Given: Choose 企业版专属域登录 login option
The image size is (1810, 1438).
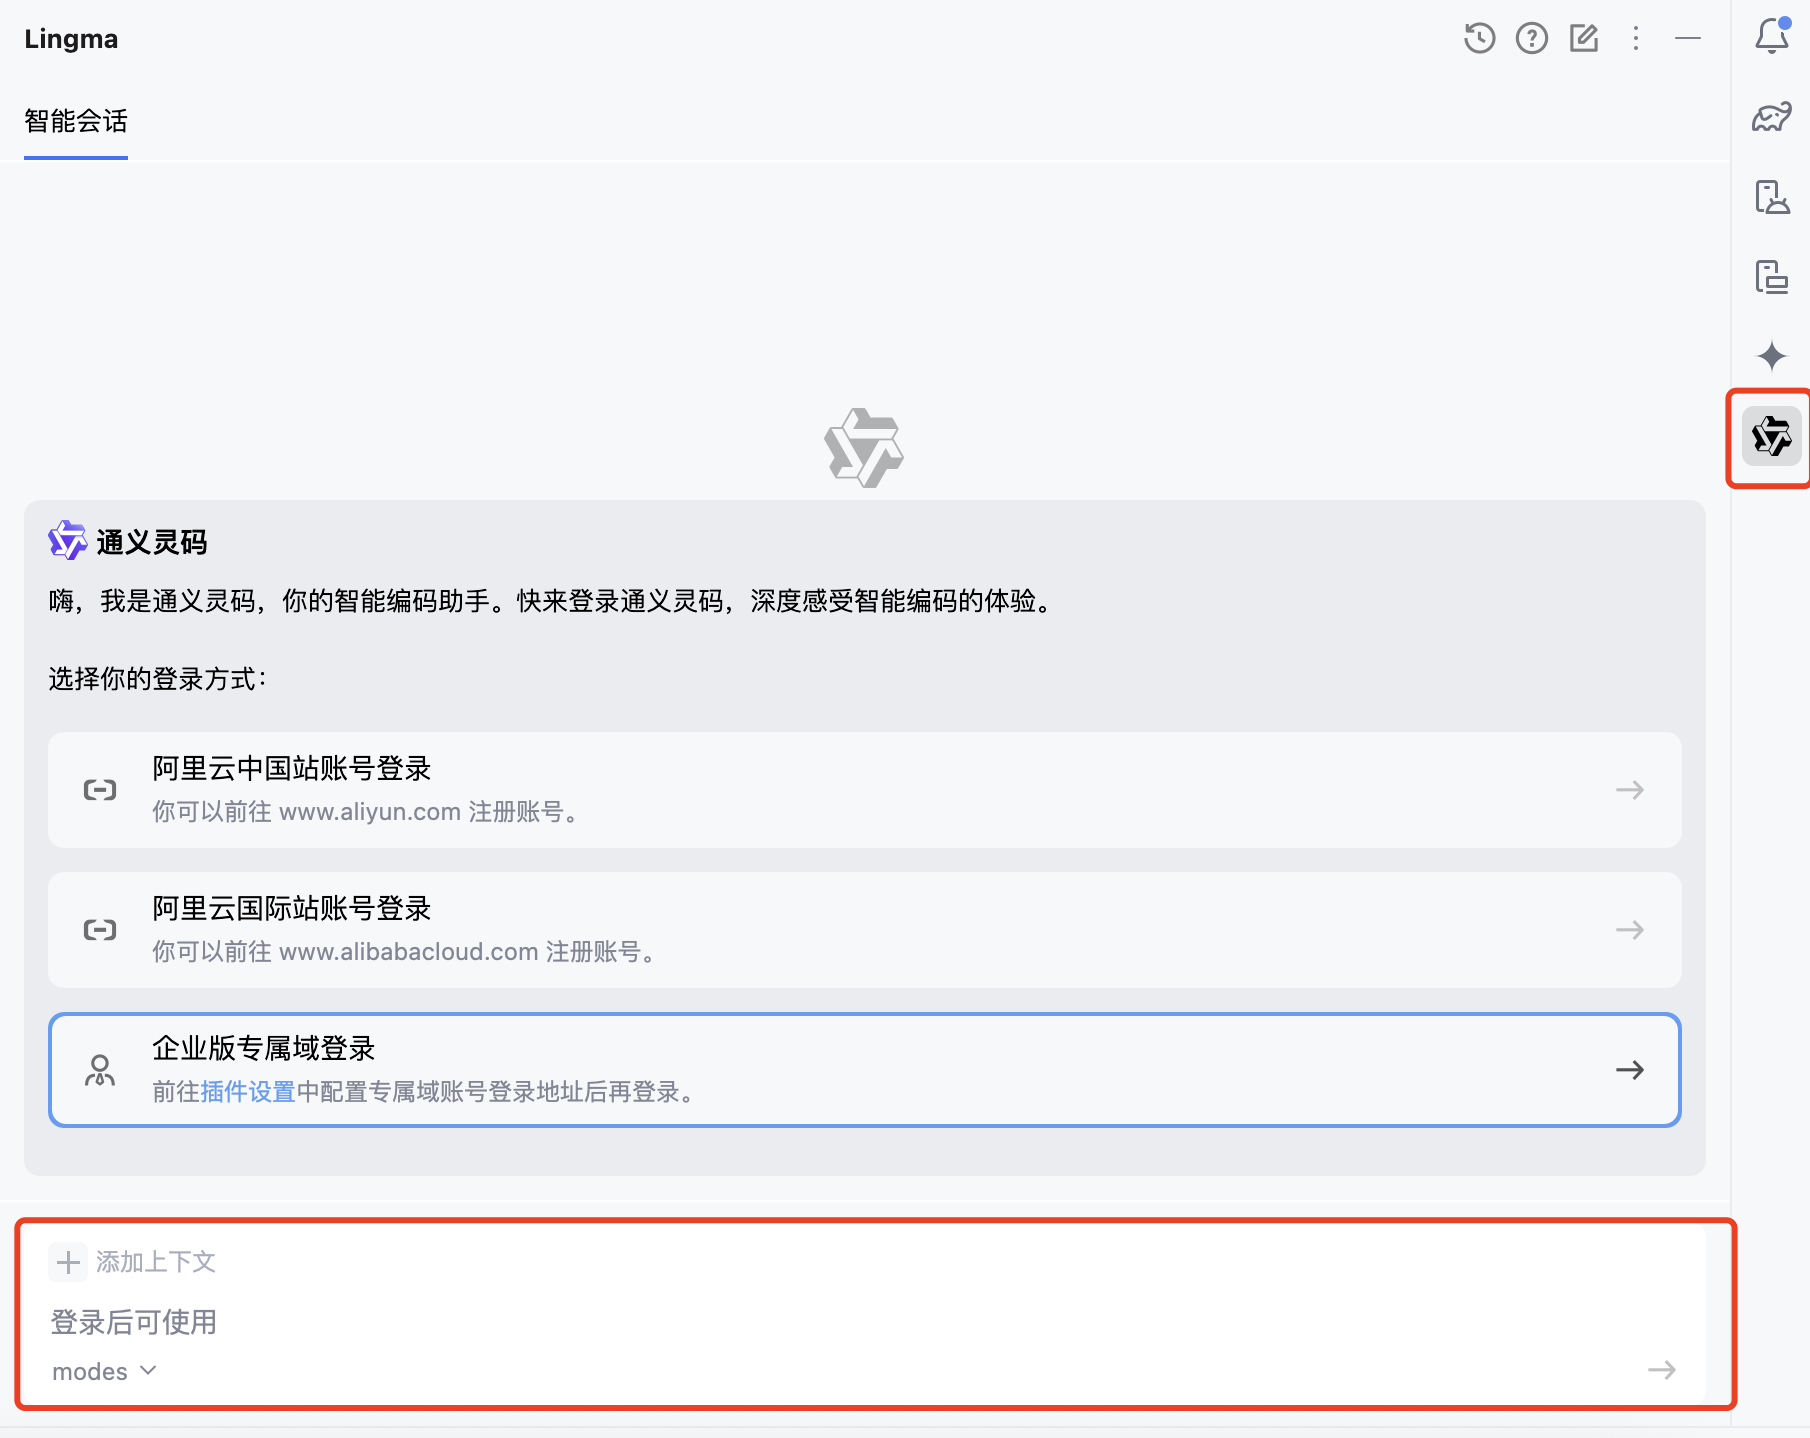Looking at the screenshot, I should tap(865, 1070).
